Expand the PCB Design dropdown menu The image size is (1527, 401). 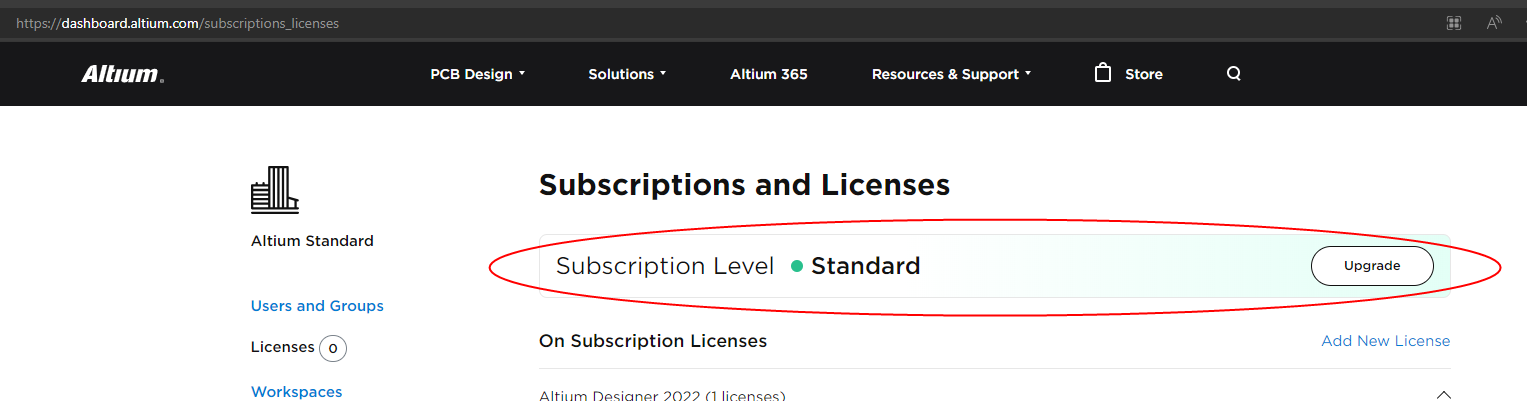[477, 74]
